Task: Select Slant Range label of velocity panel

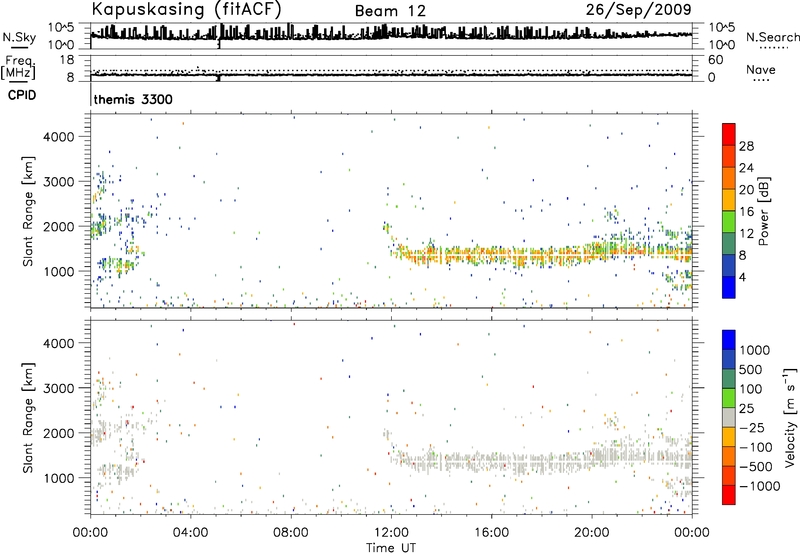Action: (x=28, y=418)
